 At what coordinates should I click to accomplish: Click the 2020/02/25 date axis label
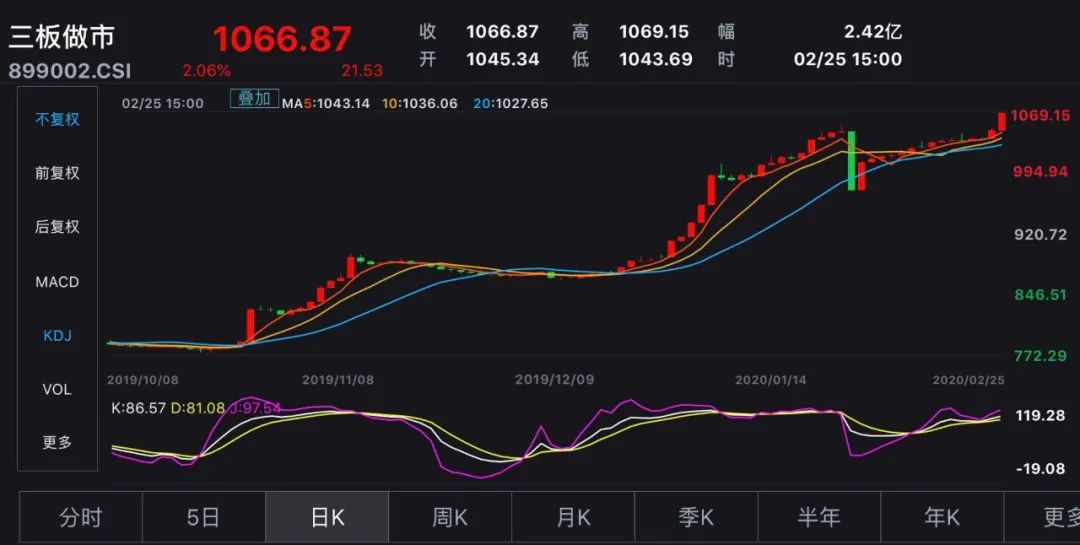click(968, 380)
